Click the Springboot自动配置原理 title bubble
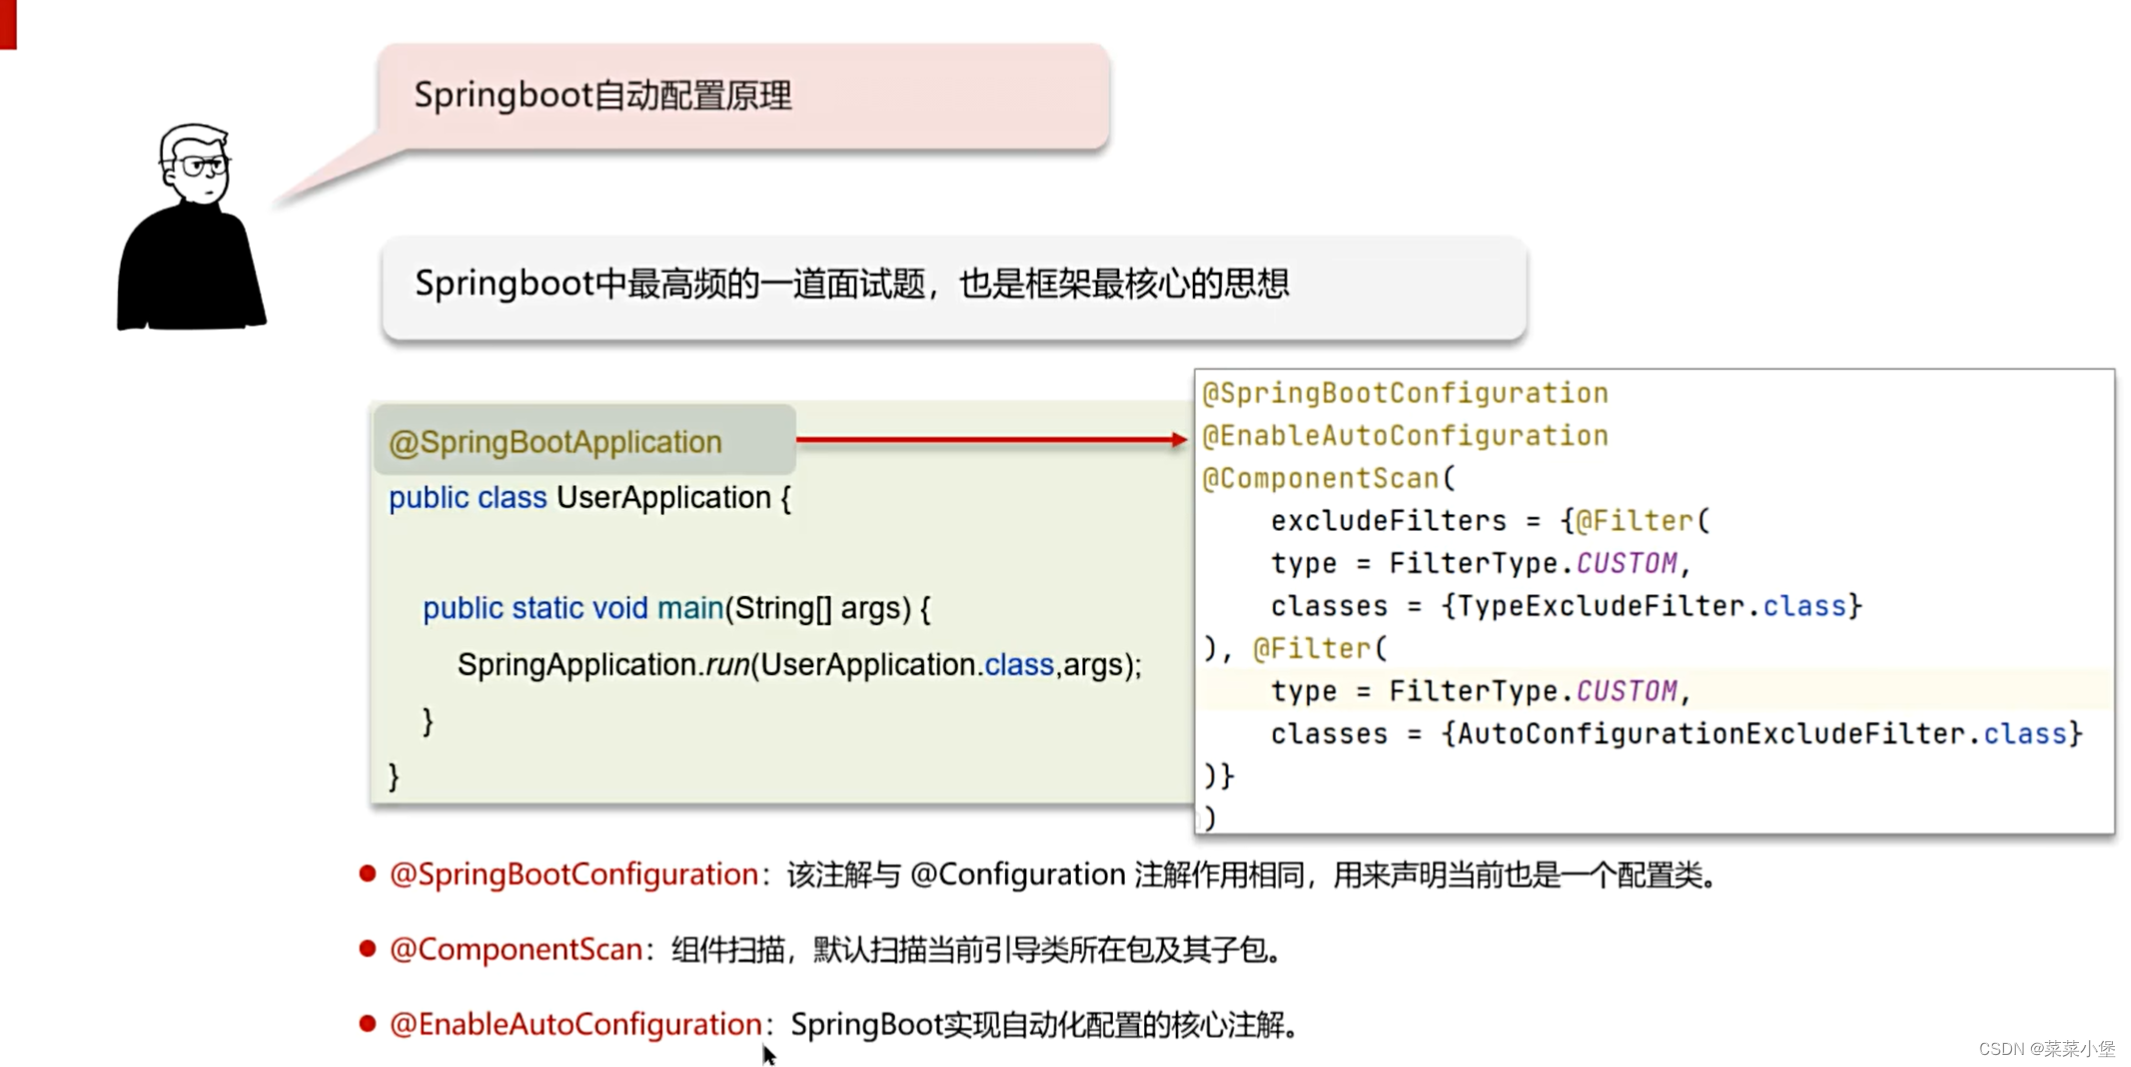The width and height of the screenshot is (2131, 1067). click(743, 97)
